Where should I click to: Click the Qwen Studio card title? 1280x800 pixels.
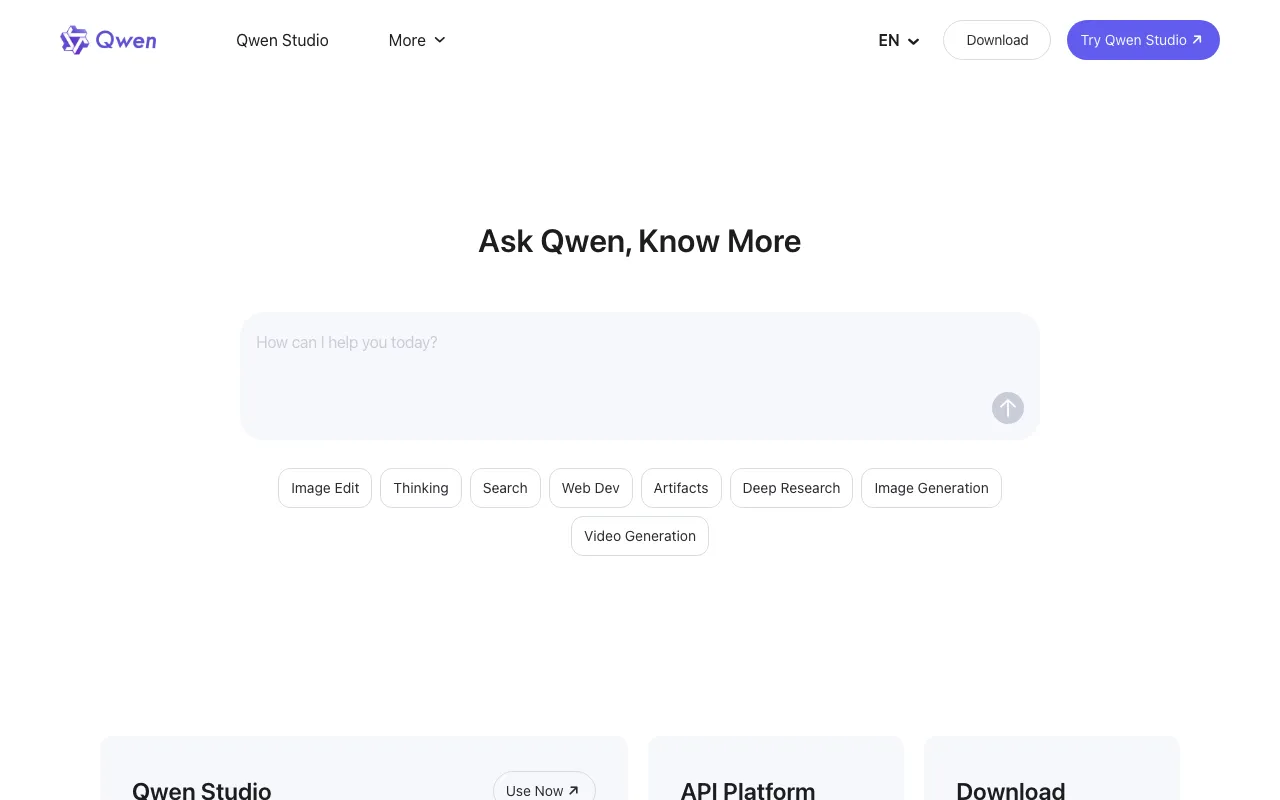[x=202, y=790]
